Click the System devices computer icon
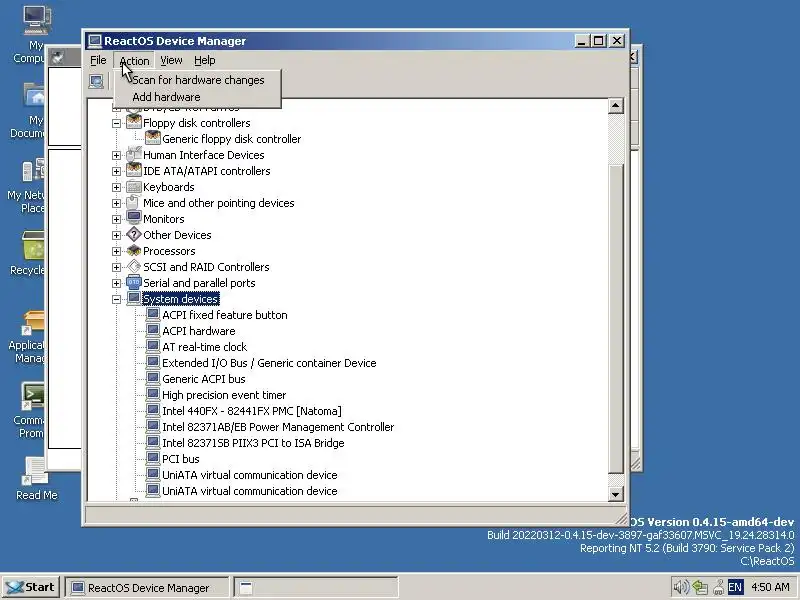This screenshot has width=800, height=600. pos(134,298)
